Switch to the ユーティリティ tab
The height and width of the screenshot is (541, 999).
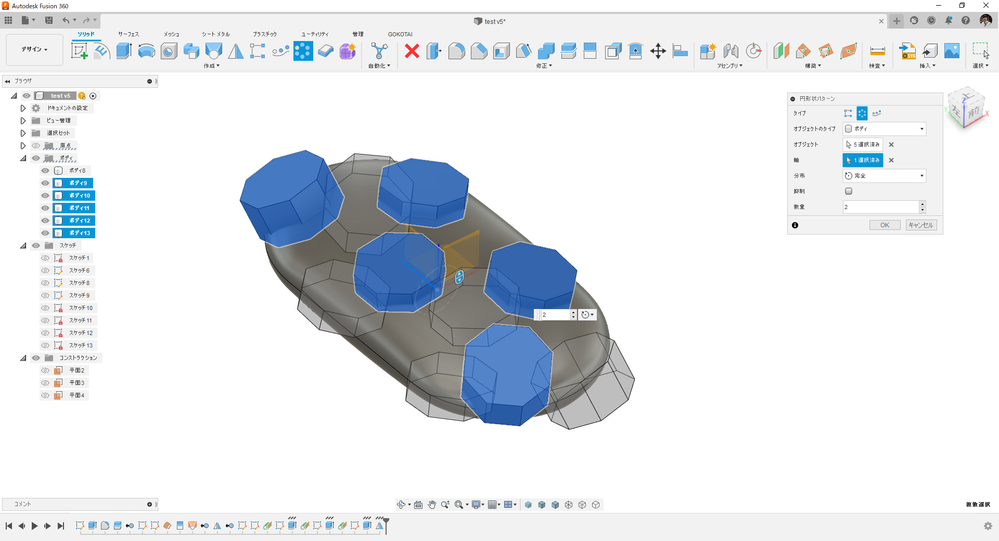315,34
